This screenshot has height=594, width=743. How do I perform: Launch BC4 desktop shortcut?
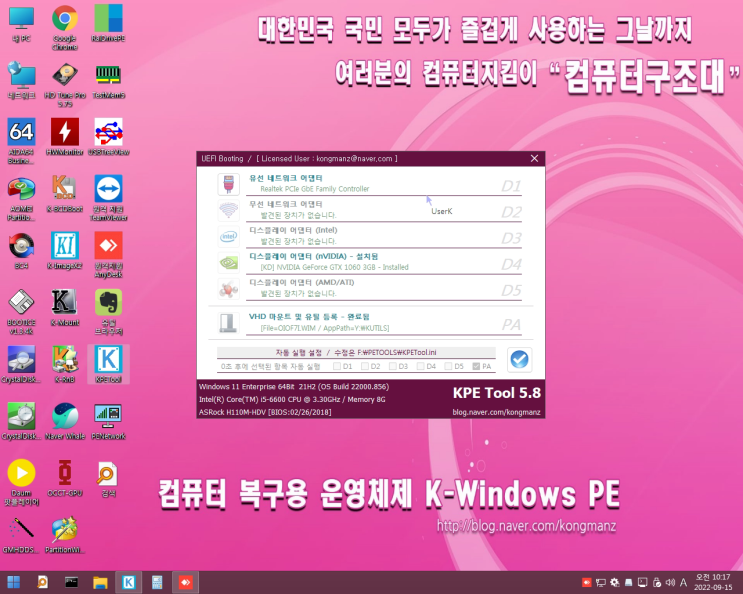[21, 251]
